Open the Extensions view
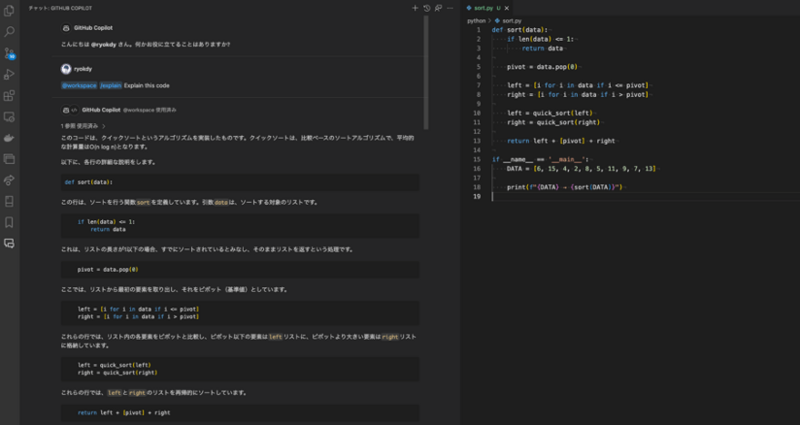 pyautogui.click(x=10, y=96)
